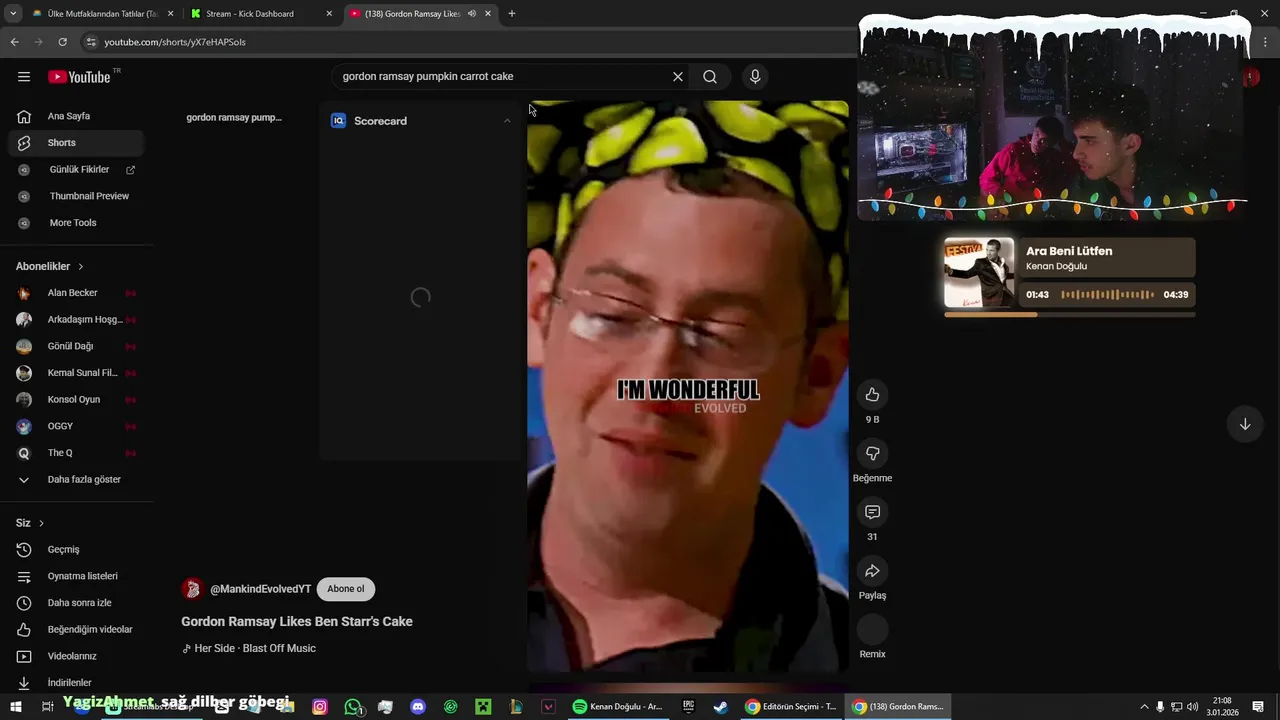1280x720 pixels.
Task: Select Shorts in the sidebar
Action: (x=76, y=143)
